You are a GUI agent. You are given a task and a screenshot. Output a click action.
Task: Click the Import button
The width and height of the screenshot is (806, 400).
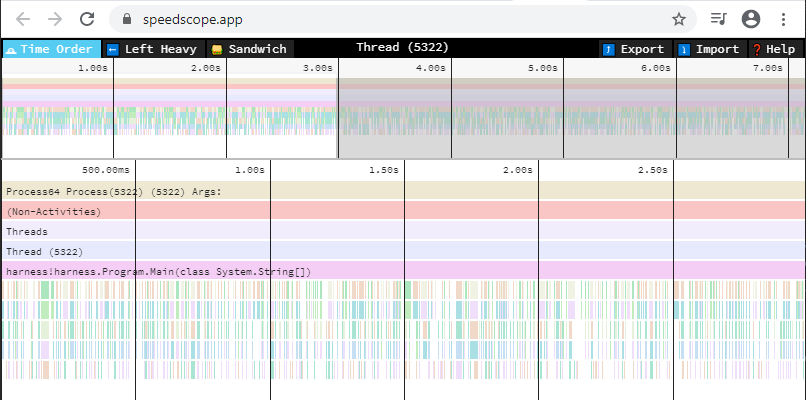[709, 49]
